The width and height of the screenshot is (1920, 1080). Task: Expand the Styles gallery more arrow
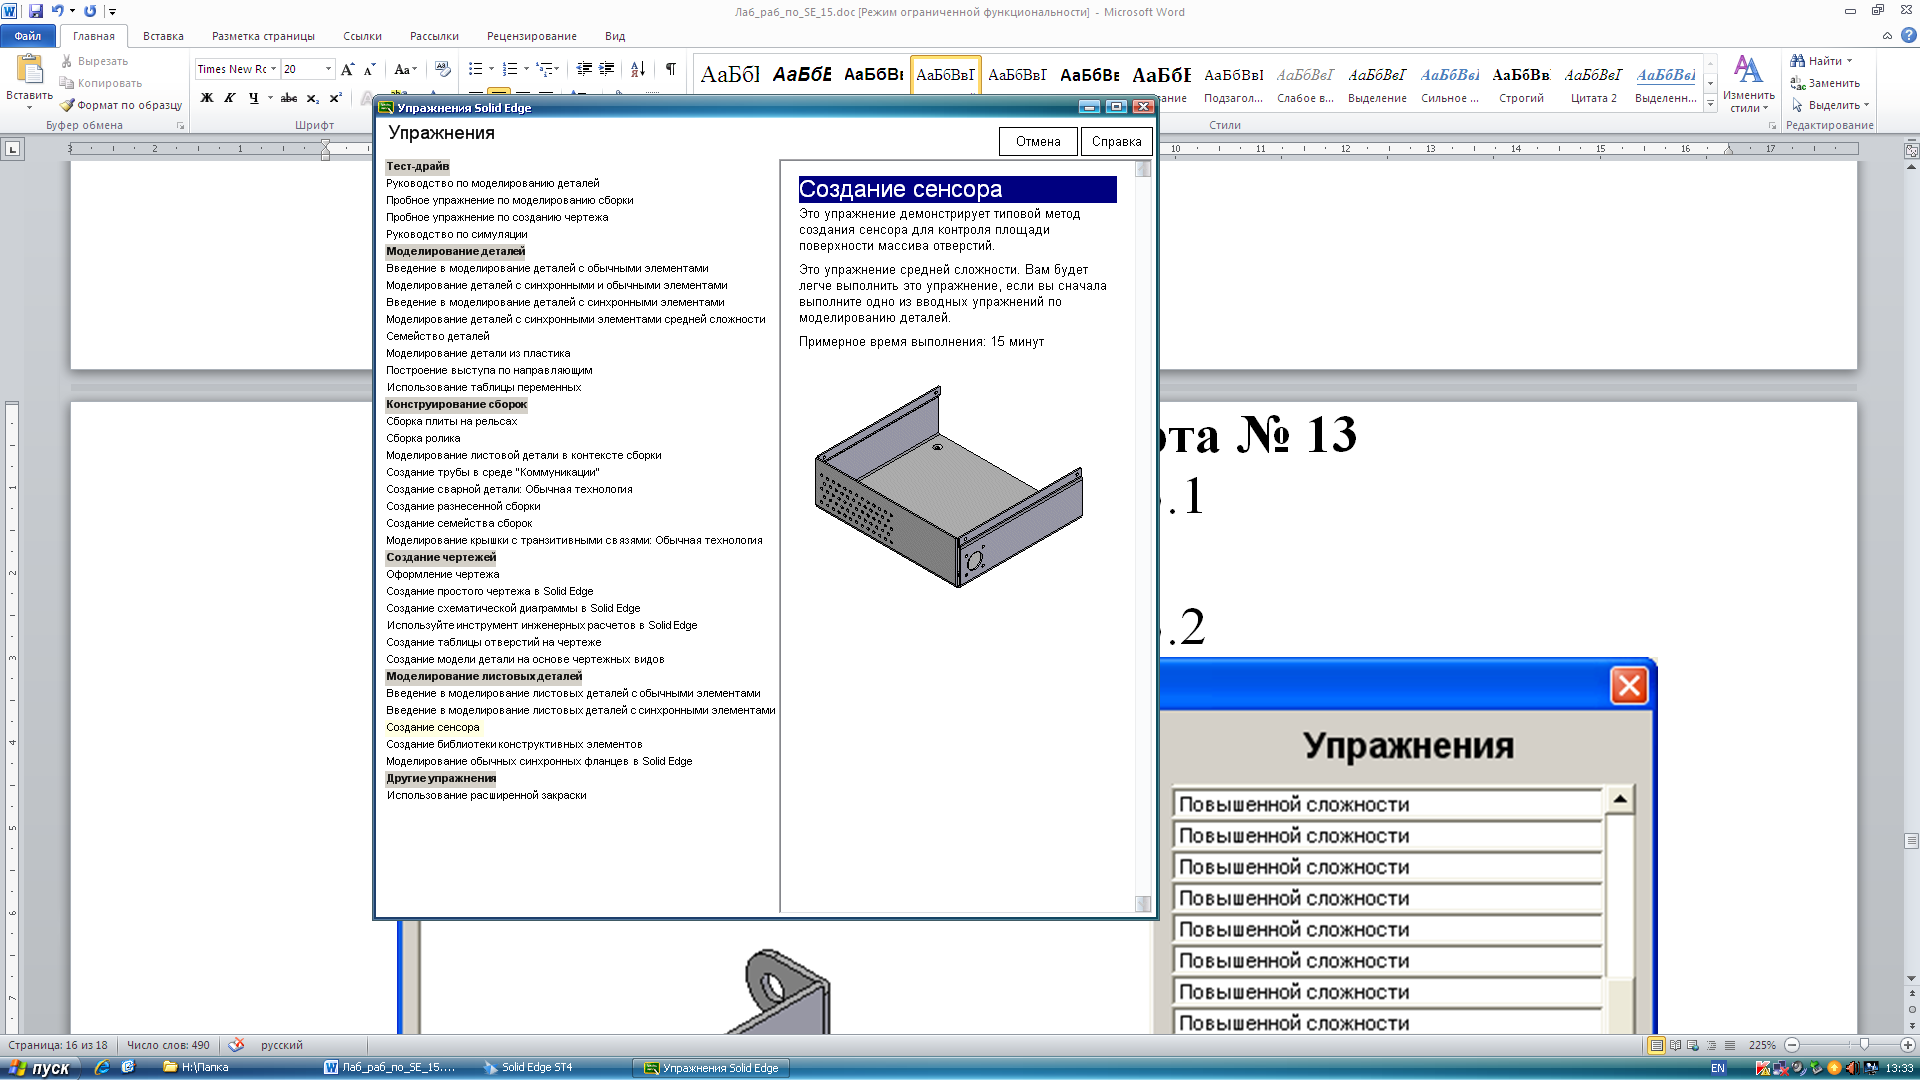point(1710,104)
